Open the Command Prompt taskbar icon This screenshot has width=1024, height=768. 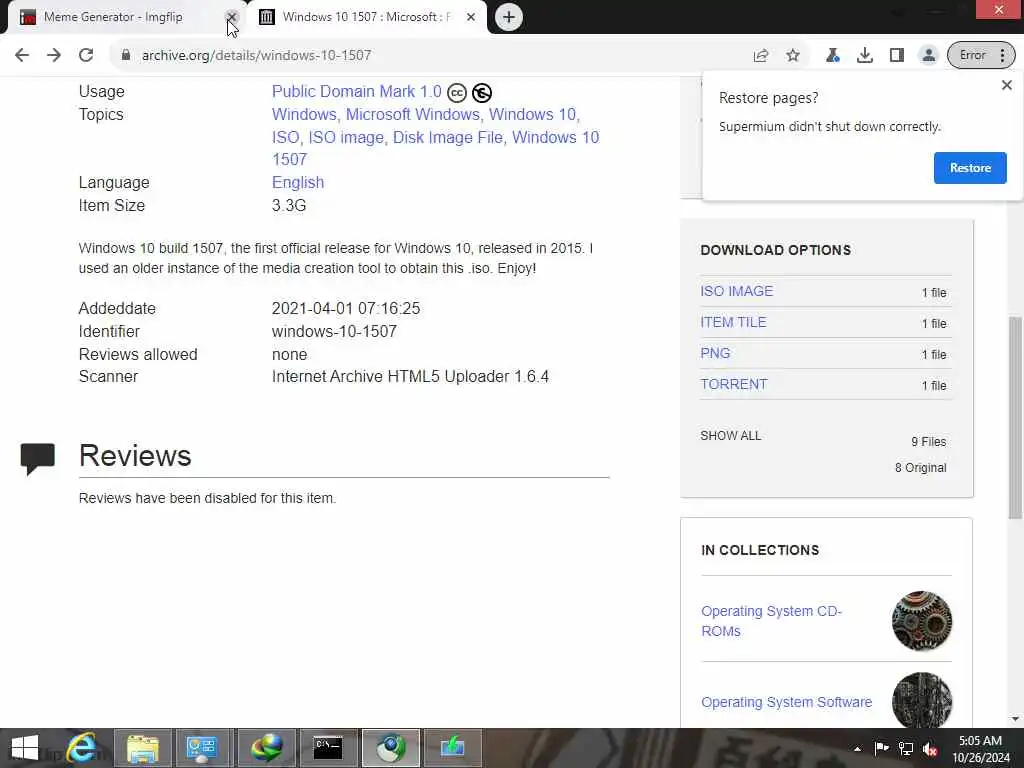click(x=328, y=748)
